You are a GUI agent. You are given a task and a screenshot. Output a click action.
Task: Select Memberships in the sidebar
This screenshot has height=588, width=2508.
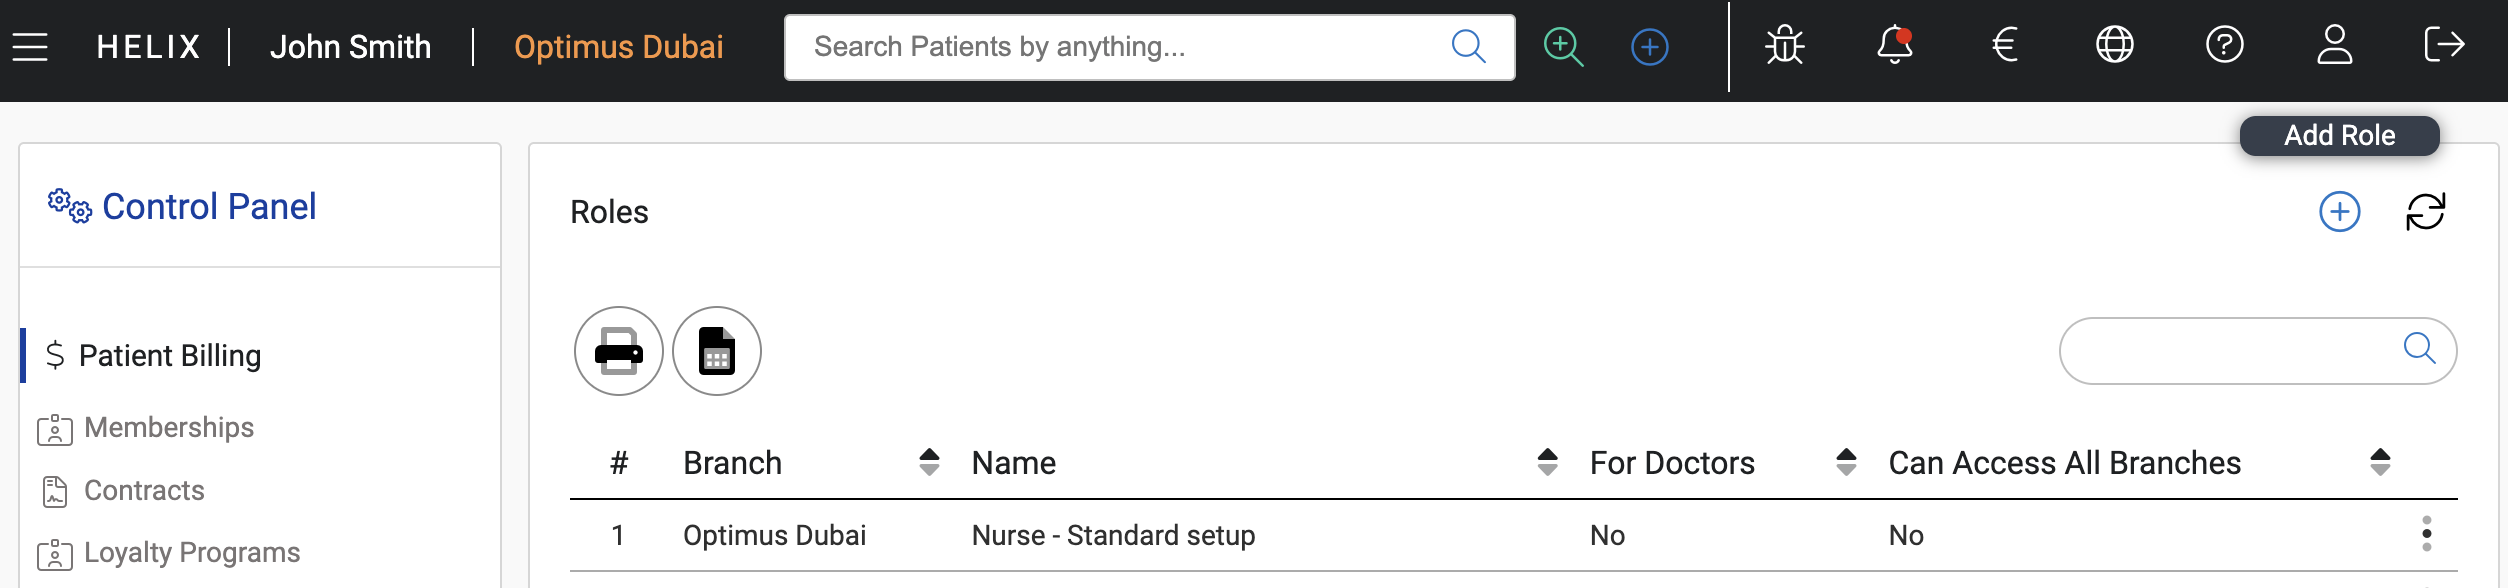point(168,428)
